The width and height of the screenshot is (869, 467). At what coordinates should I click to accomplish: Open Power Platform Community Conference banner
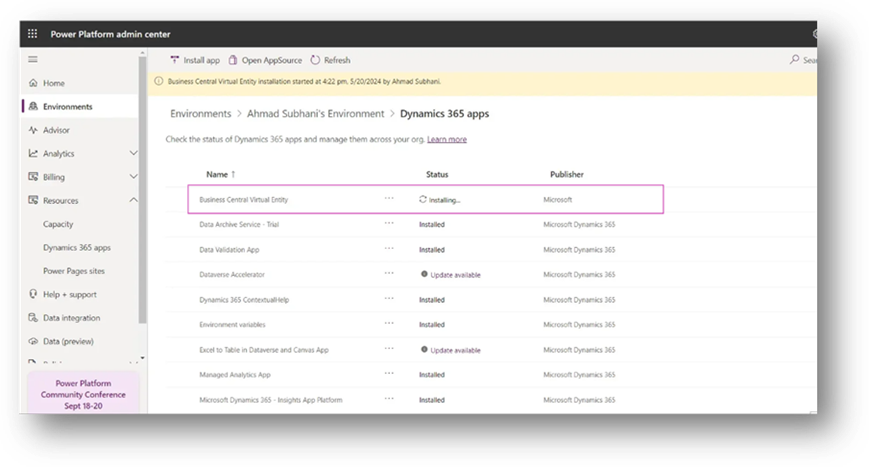(x=83, y=394)
